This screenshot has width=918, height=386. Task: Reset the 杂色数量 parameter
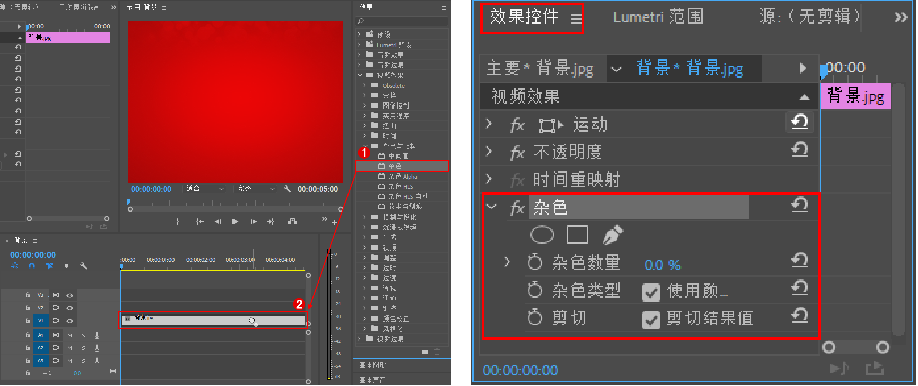point(799,261)
